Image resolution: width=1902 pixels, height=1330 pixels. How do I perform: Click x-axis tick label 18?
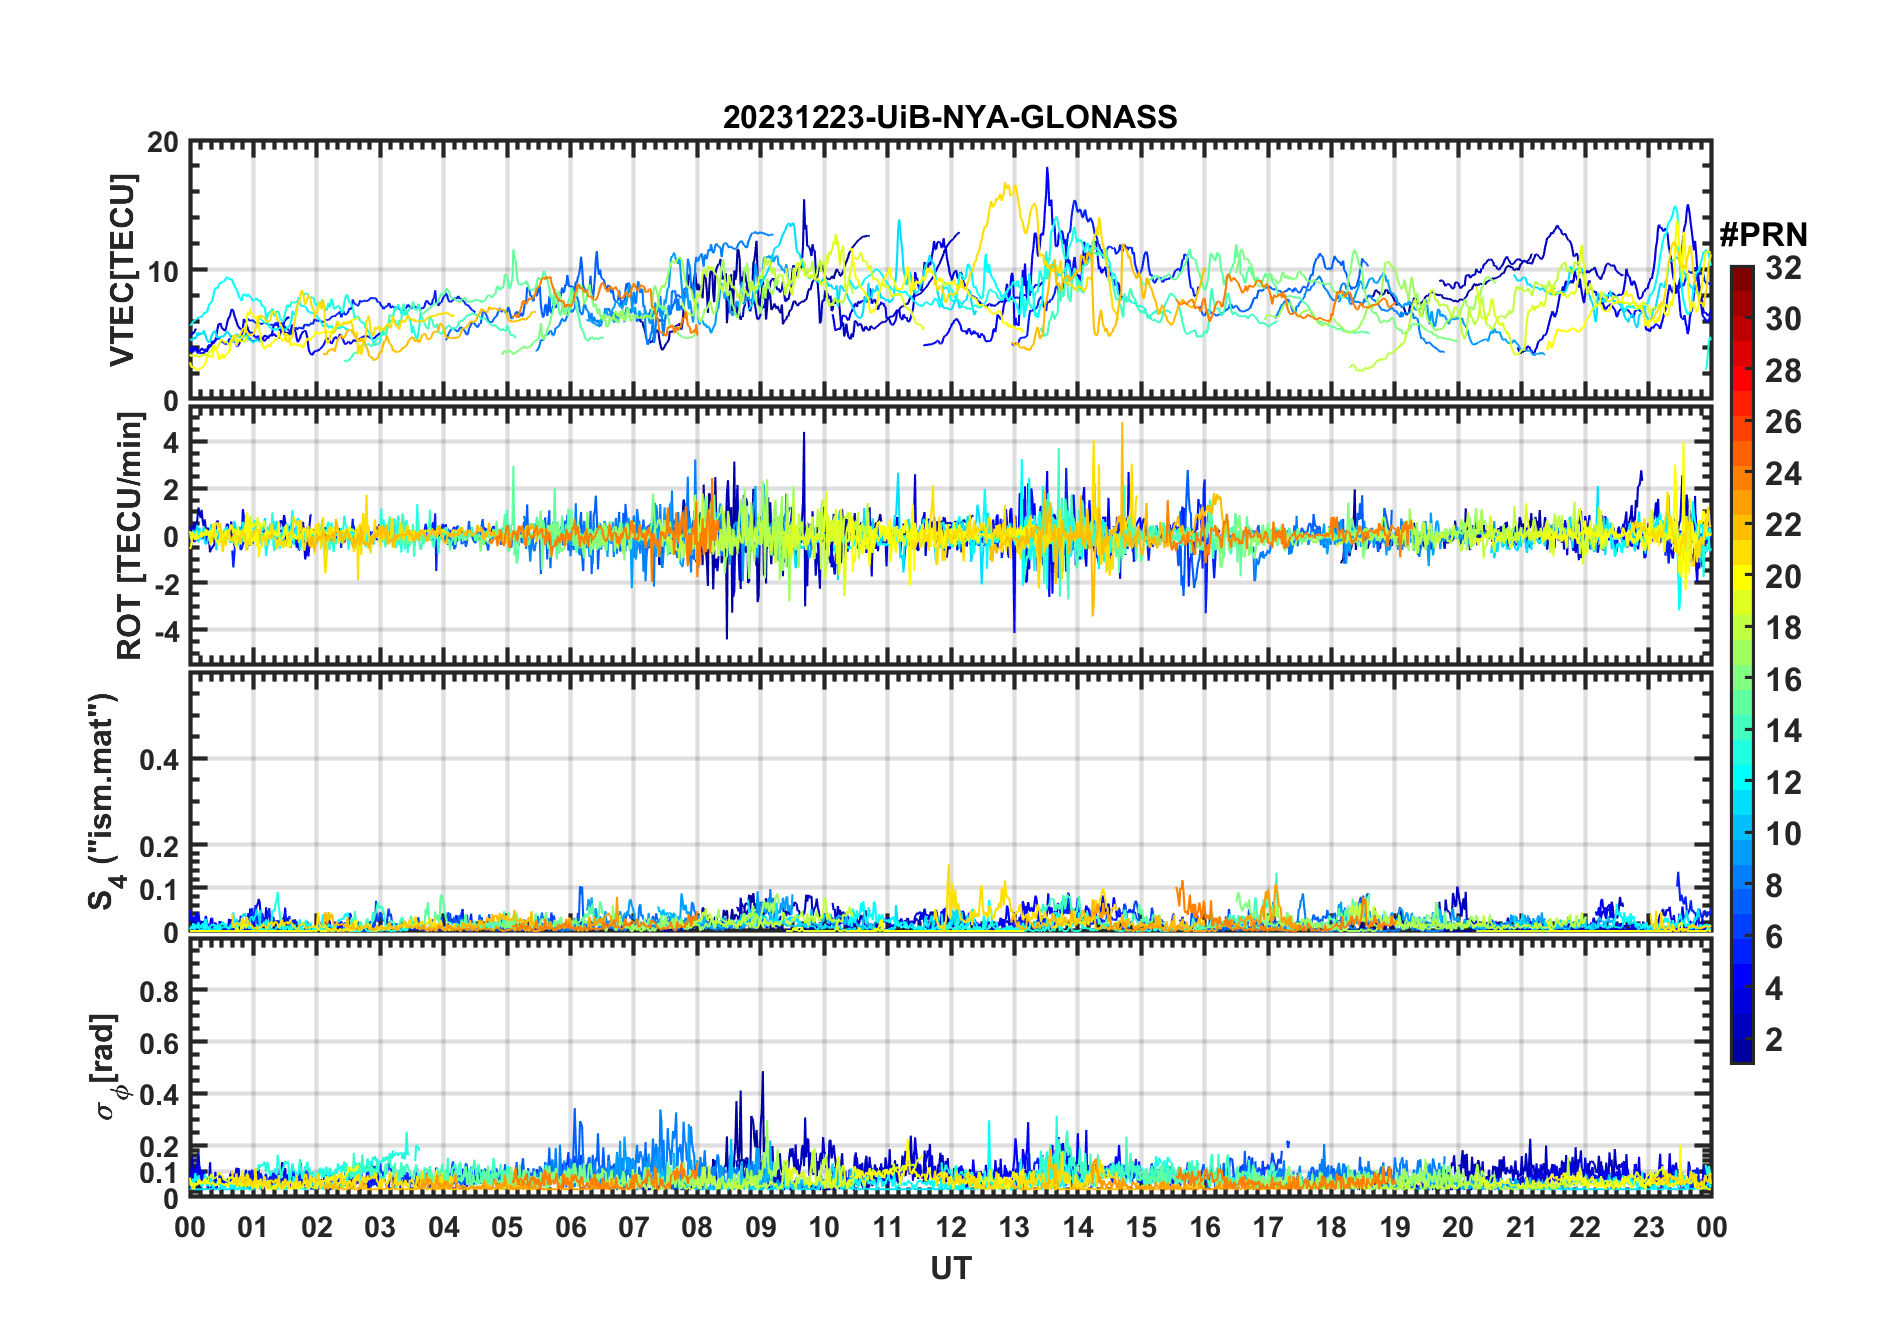click(1331, 1227)
